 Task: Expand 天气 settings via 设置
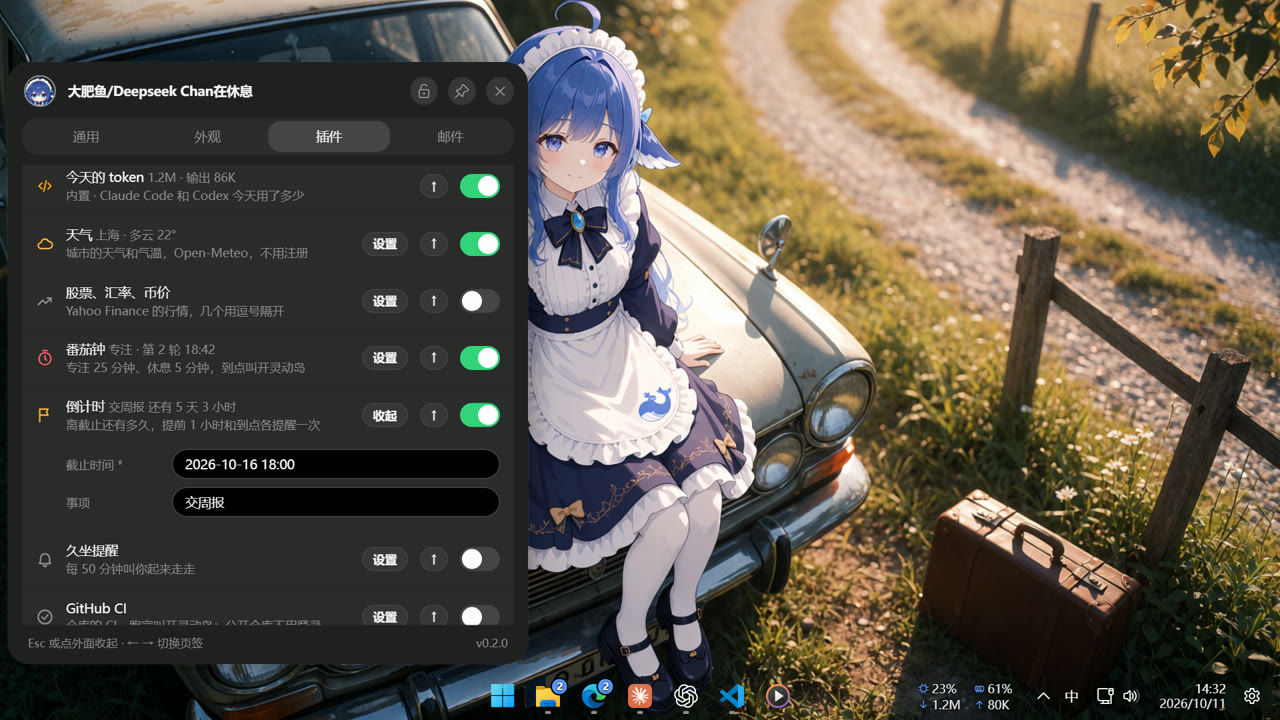(385, 244)
